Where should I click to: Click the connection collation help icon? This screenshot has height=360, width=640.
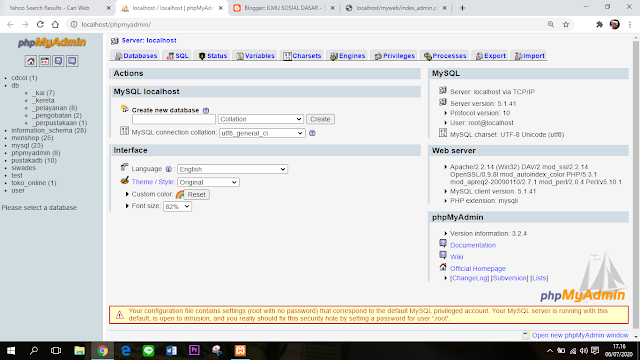click(x=312, y=133)
